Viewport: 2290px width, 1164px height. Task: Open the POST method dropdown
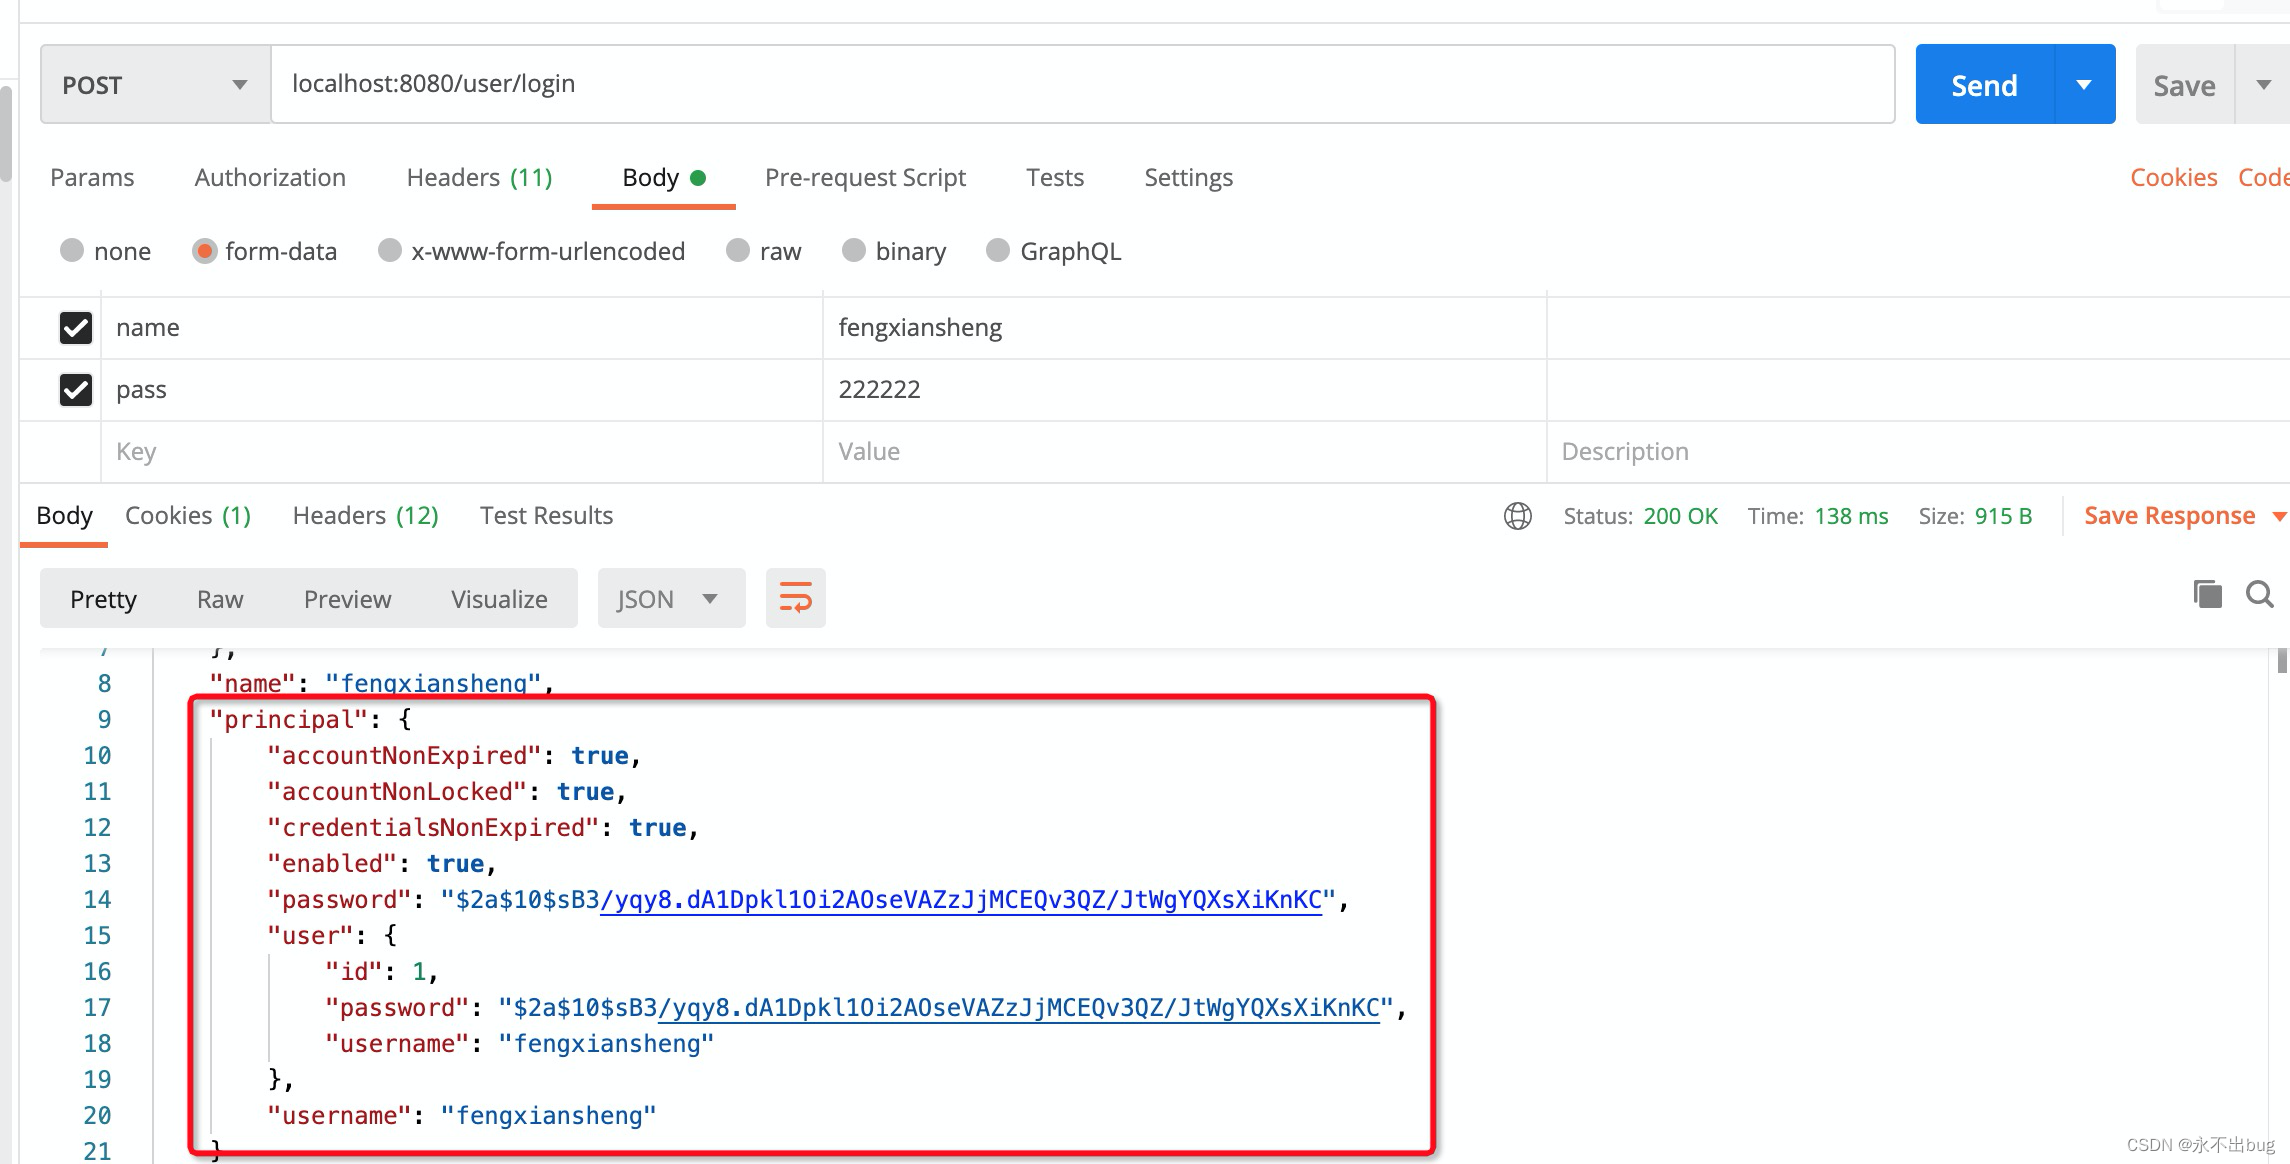(238, 84)
